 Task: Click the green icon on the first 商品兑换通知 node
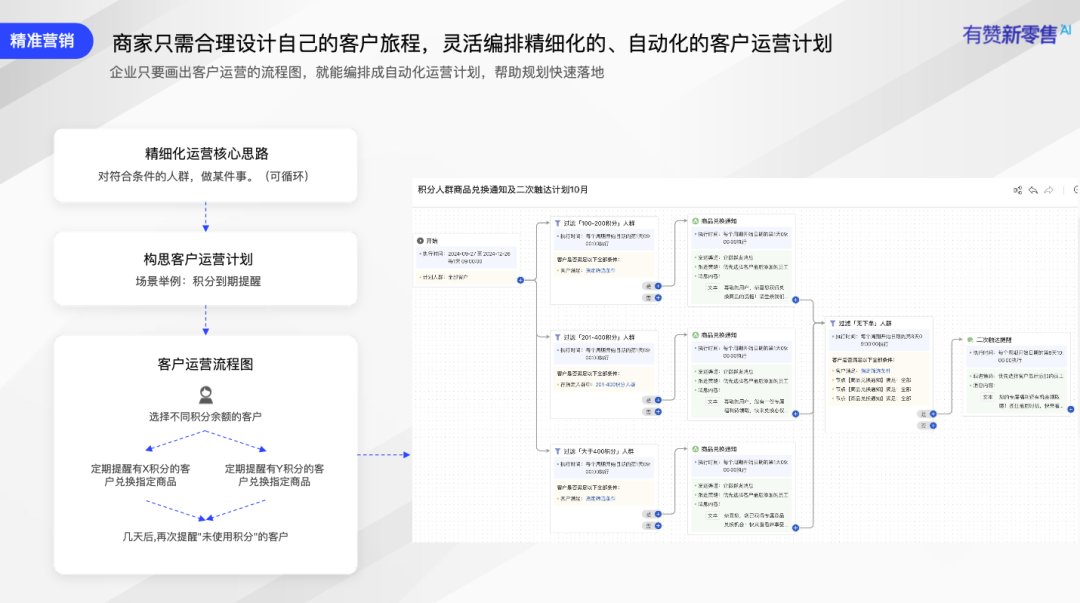click(695, 221)
